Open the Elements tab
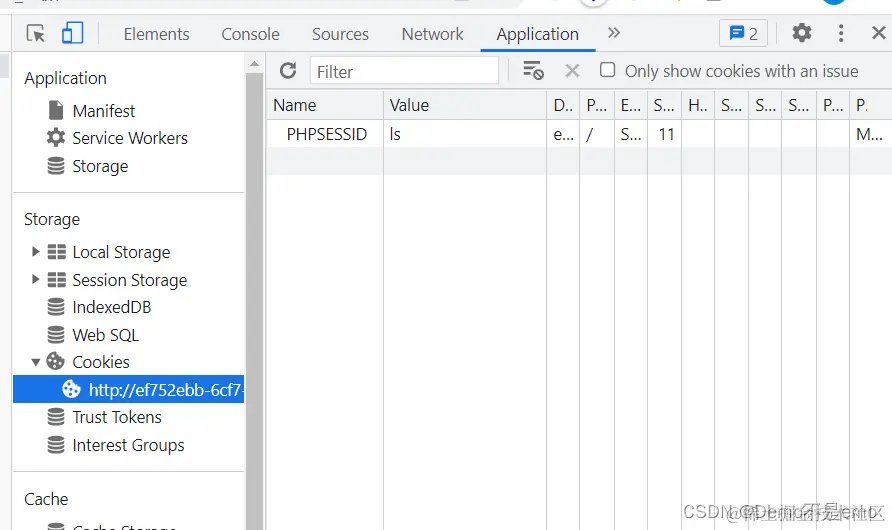 coord(156,34)
